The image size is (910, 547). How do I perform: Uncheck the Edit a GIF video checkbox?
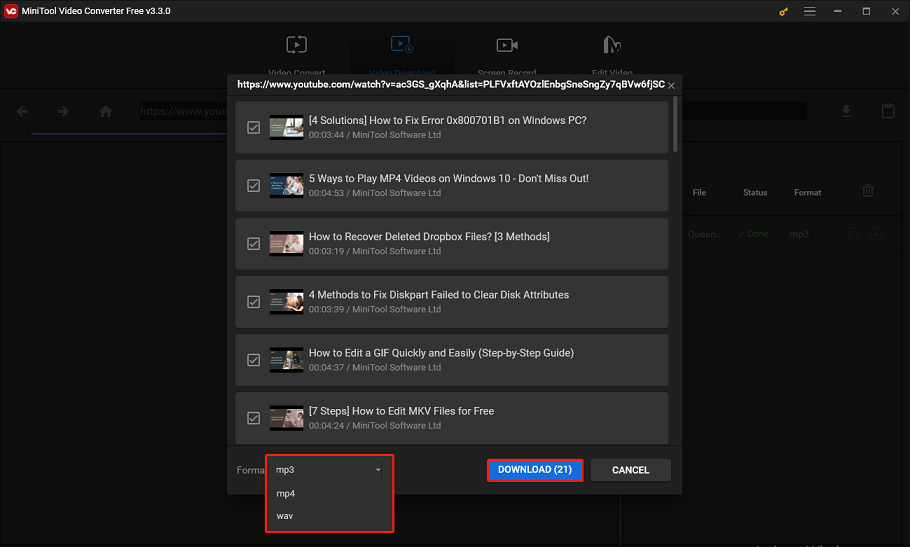[254, 360]
